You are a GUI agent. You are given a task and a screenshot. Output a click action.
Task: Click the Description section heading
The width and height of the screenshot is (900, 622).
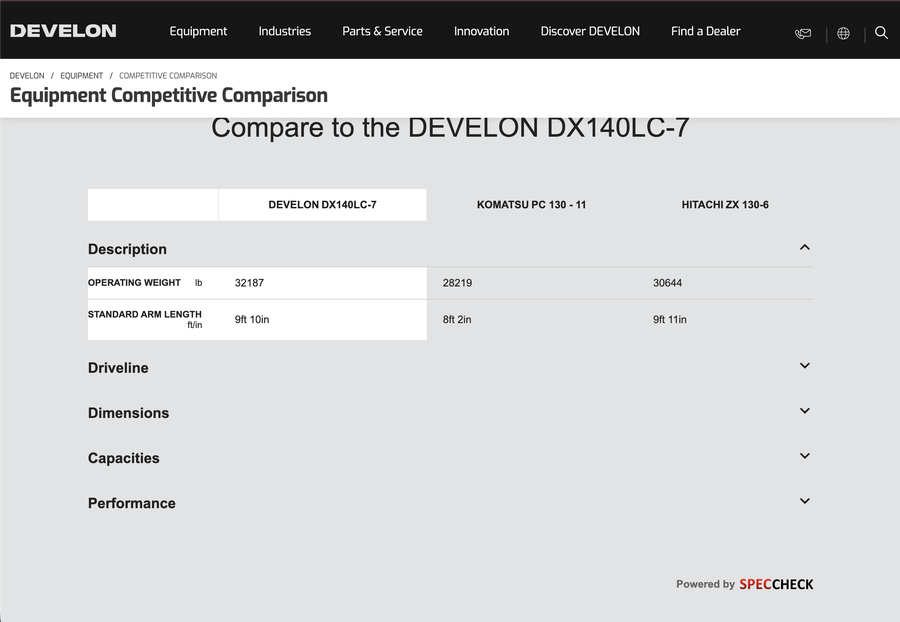click(x=127, y=249)
